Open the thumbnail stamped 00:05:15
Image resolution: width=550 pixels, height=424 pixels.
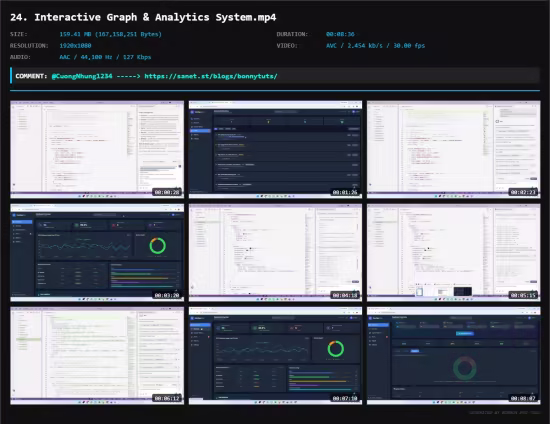pyautogui.click(x=454, y=253)
